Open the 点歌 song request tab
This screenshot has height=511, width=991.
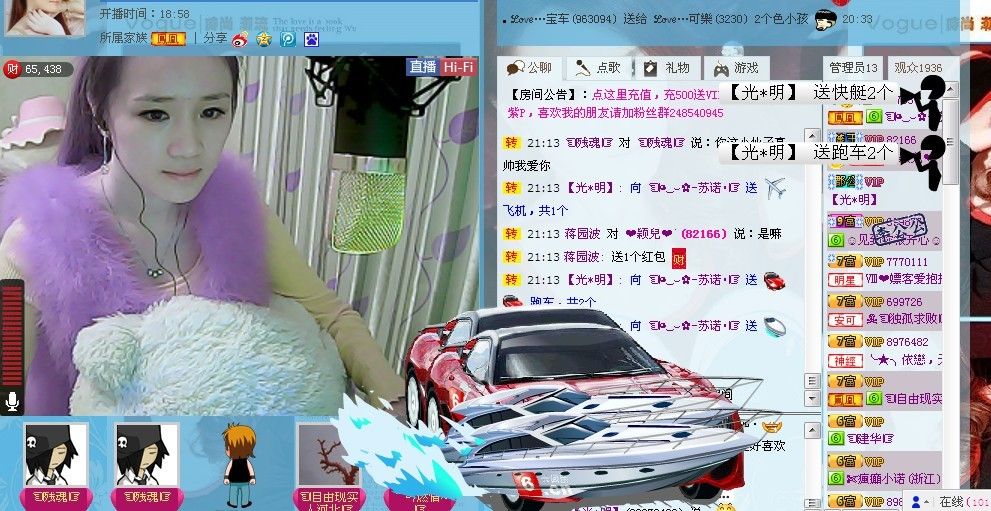pos(598,68)
